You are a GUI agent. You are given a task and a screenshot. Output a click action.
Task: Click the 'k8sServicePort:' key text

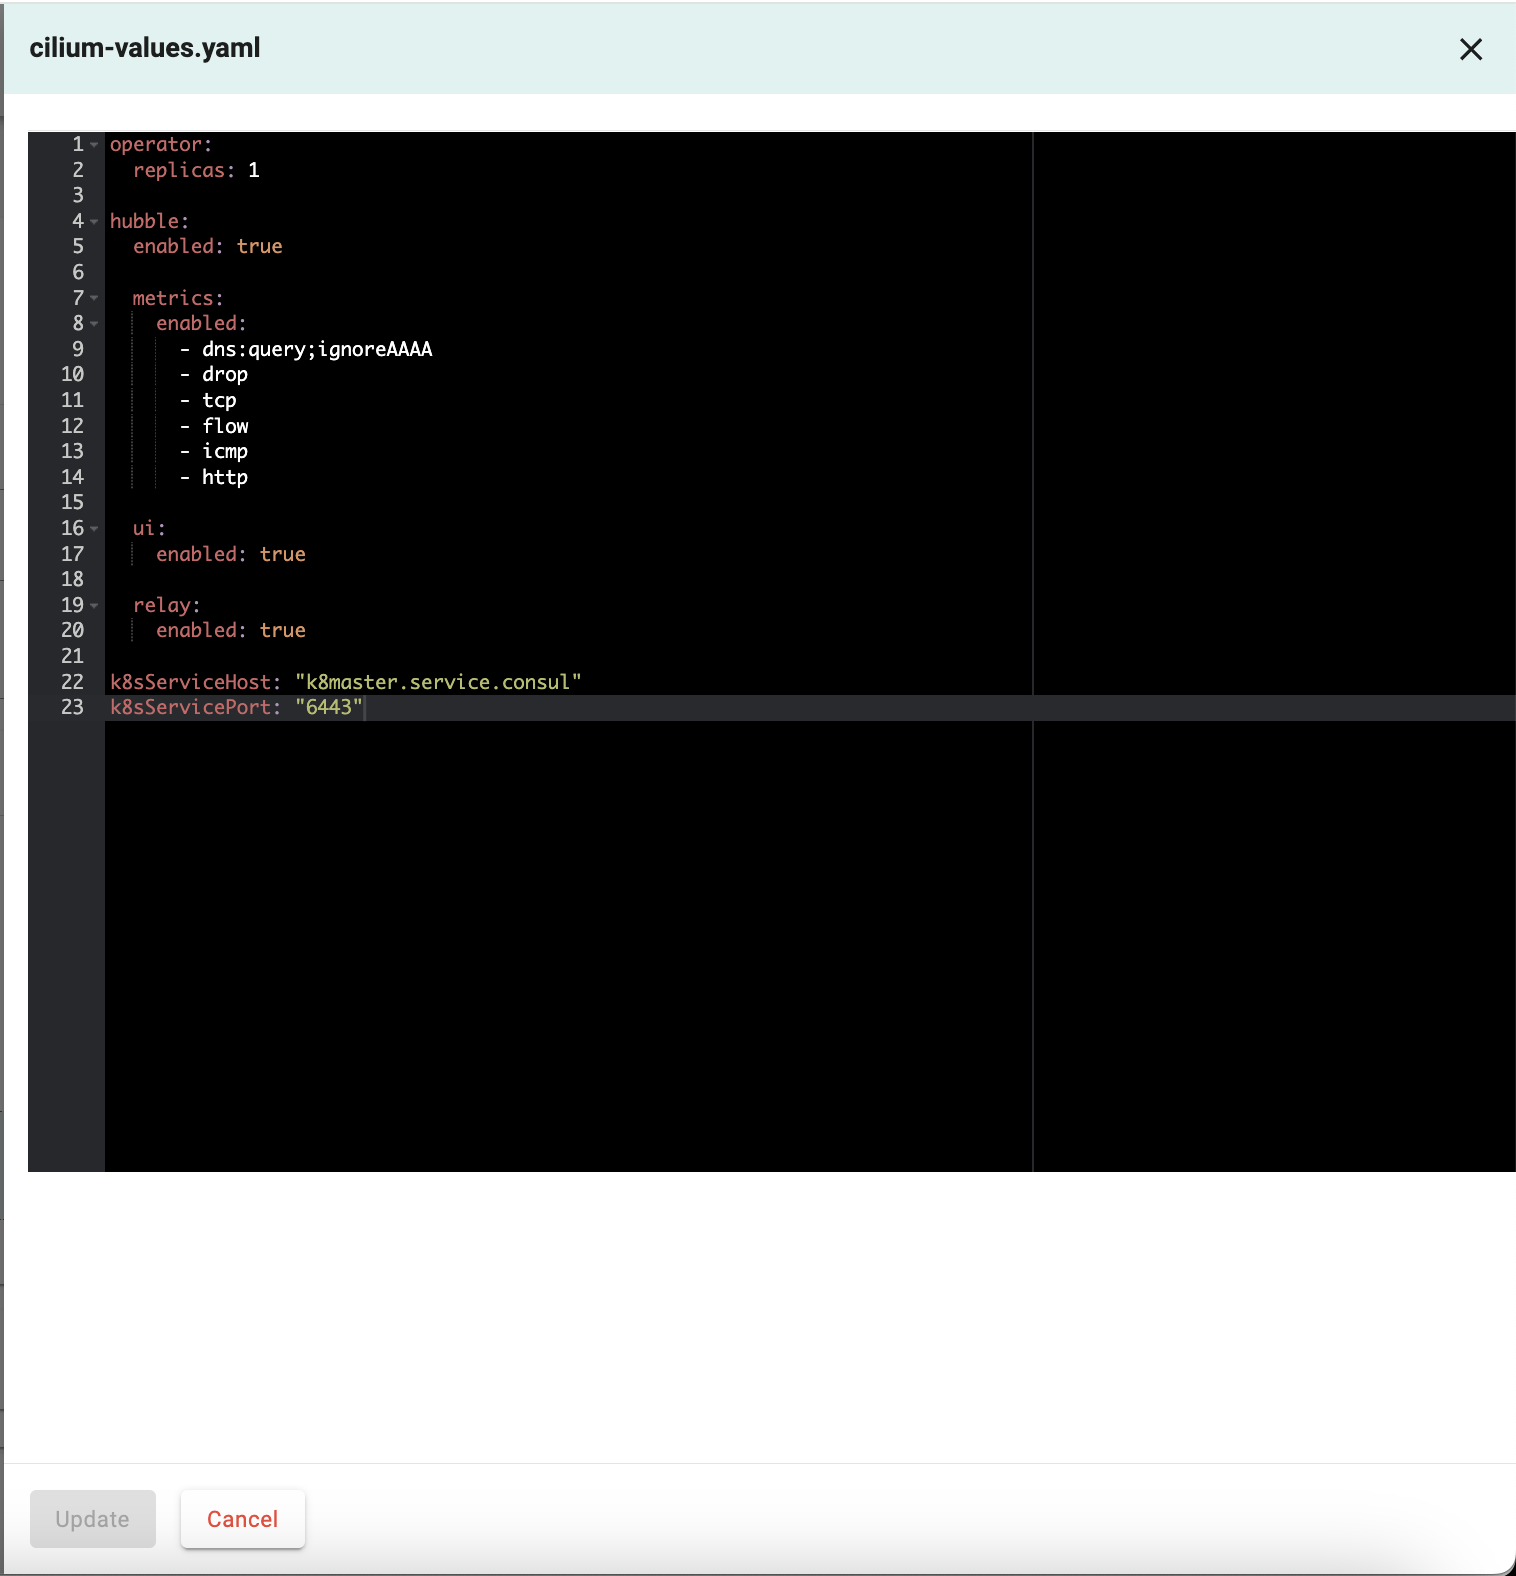[x=196, y=707]
